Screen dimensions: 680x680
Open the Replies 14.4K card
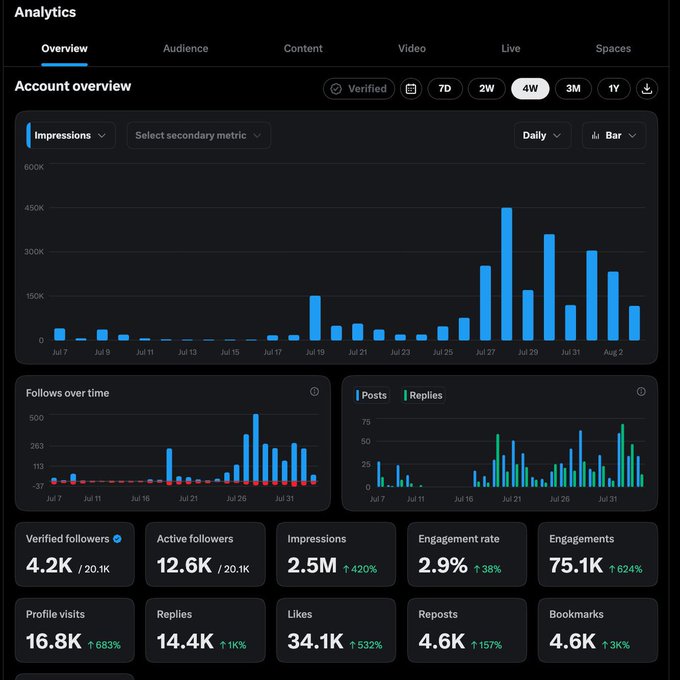205,630
